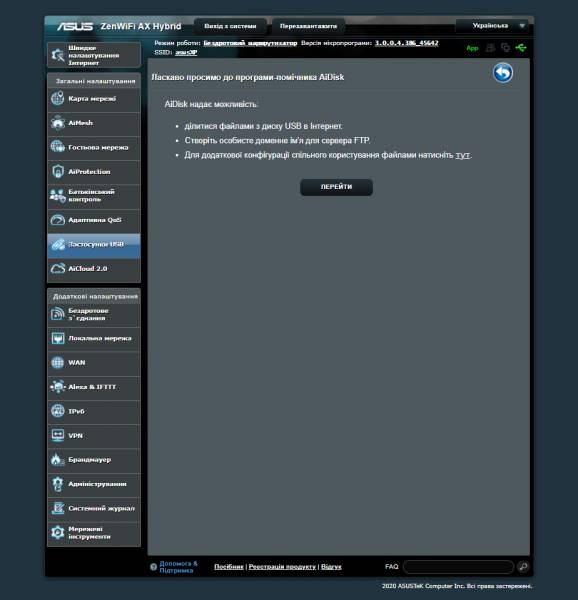Screen dimensions: 578x600
Task: Click the wireless settings icon
Action: (58, 314)
